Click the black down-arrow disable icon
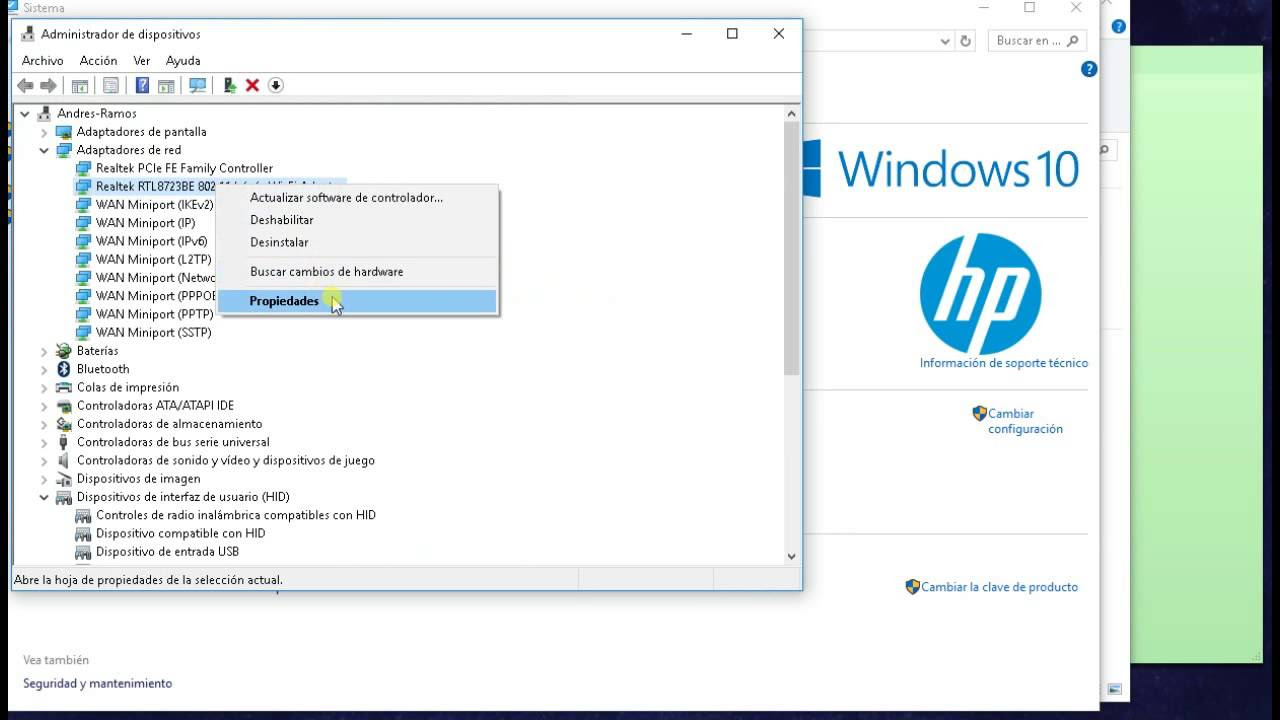The height and width of the screenshot is (720, 1280). pyautogui.click(x=276, y=86)
